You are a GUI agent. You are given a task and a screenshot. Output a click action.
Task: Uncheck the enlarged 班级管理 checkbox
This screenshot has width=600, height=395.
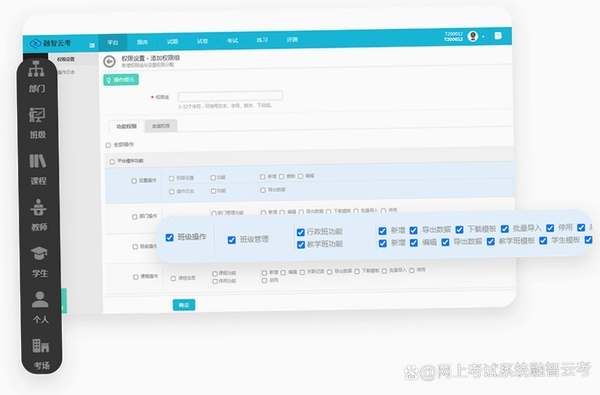[x=232, y=240]
